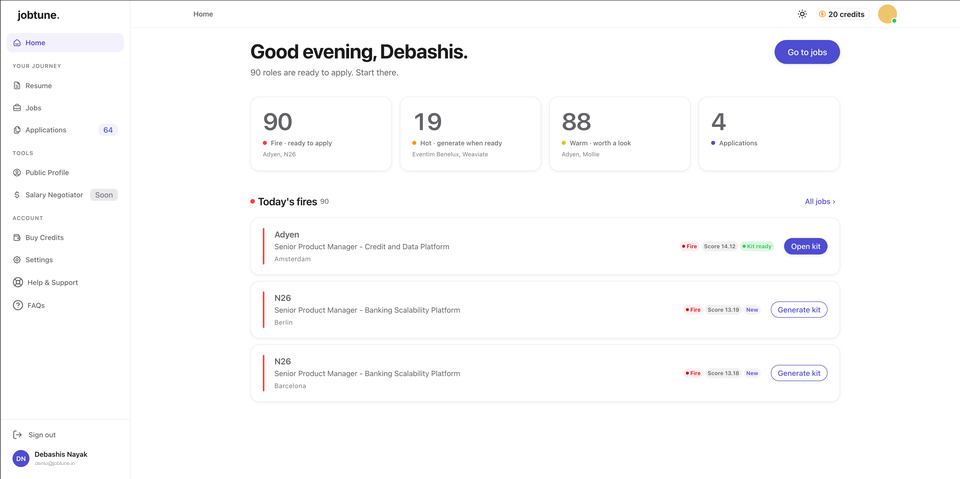Click the Resume document icon
The height and width of the screenshot is (479, 960).
17,86
